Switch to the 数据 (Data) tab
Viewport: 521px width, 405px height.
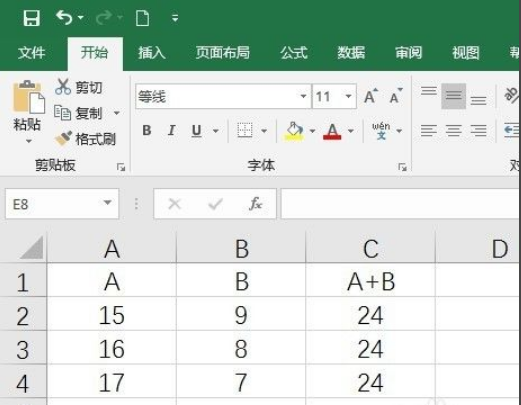point(351,53)
